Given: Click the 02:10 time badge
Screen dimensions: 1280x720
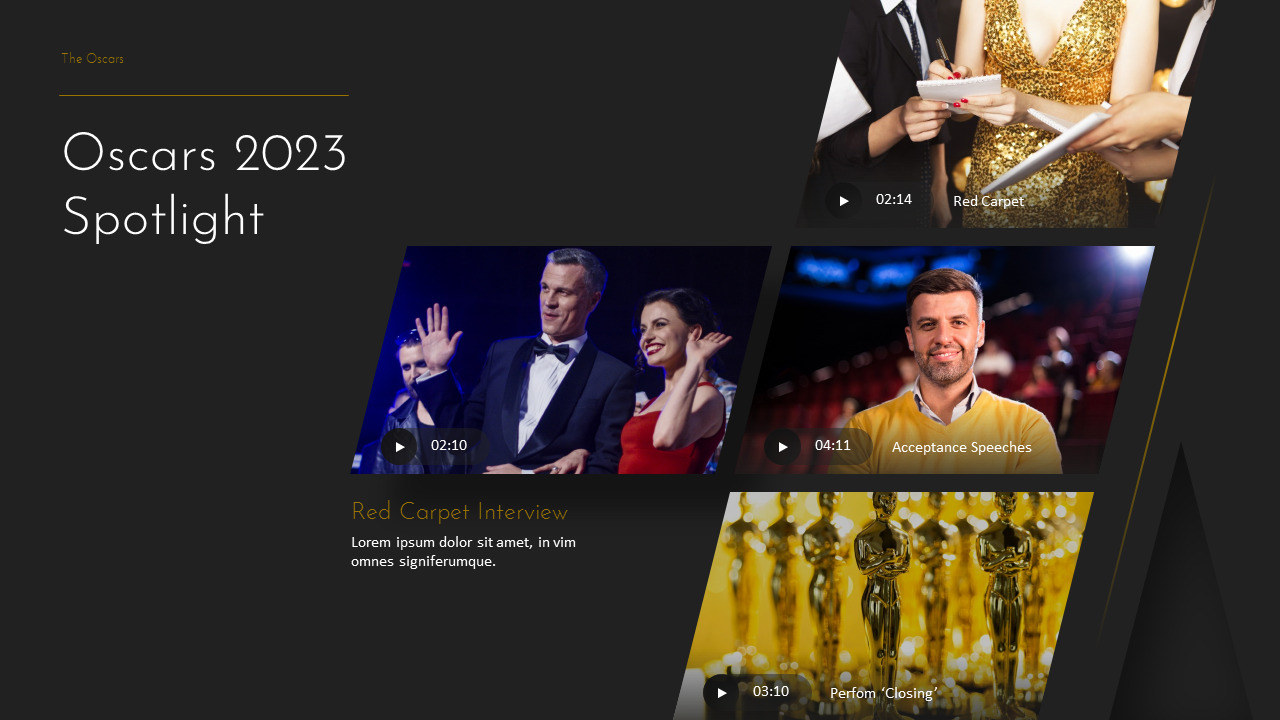Looking at the screenshot, I should [449, 445].
